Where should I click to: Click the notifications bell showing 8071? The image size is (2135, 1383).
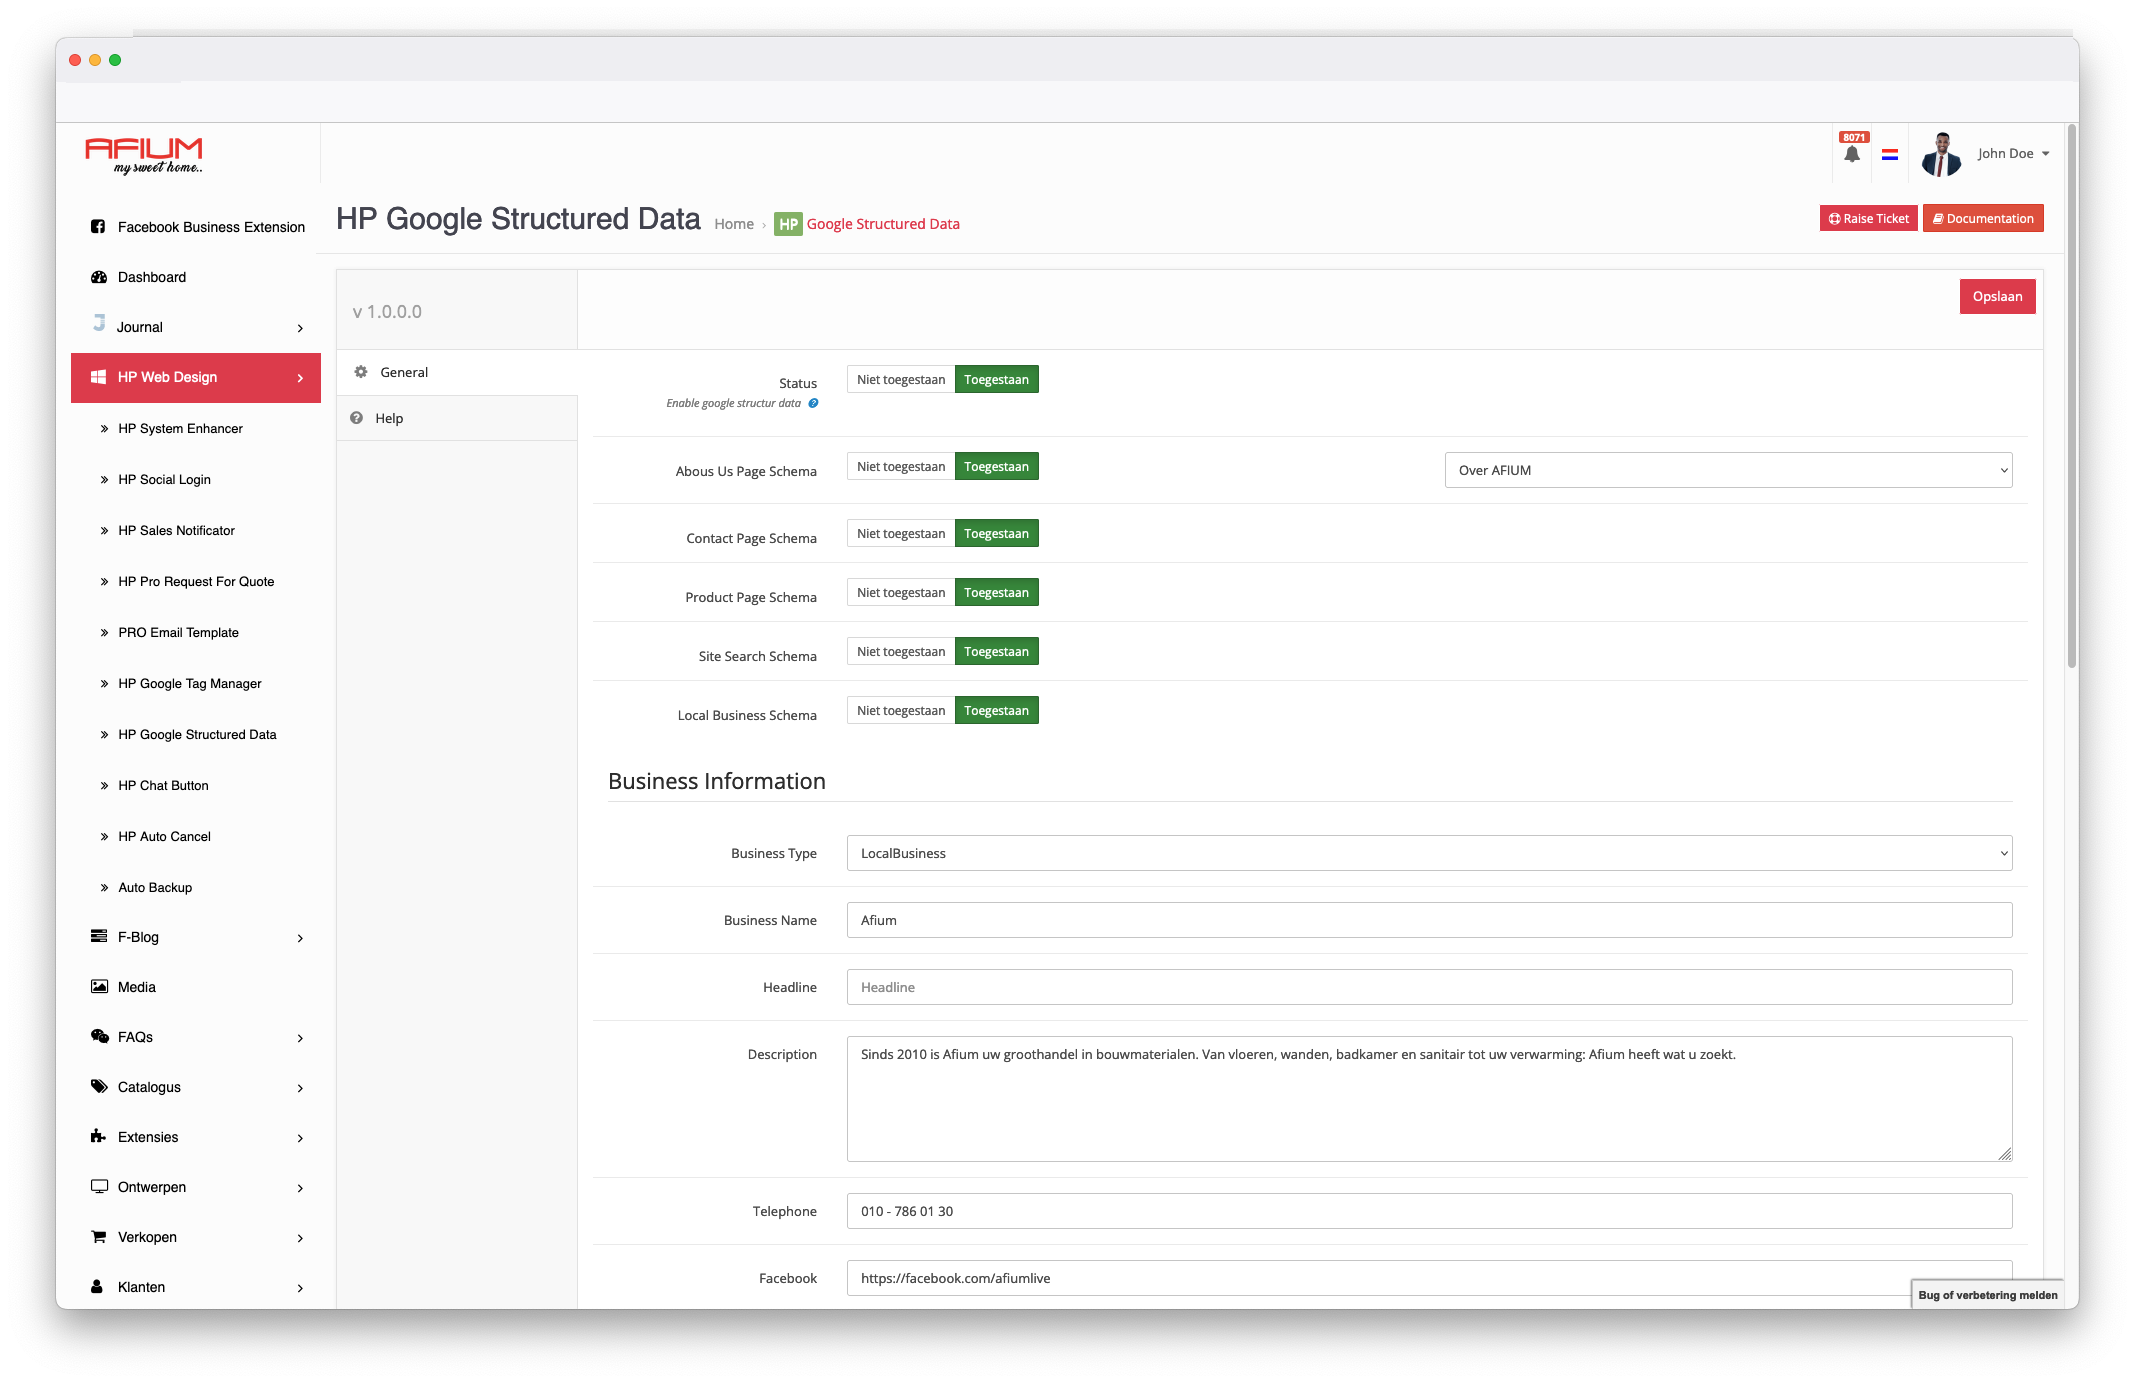[1854, 153]
